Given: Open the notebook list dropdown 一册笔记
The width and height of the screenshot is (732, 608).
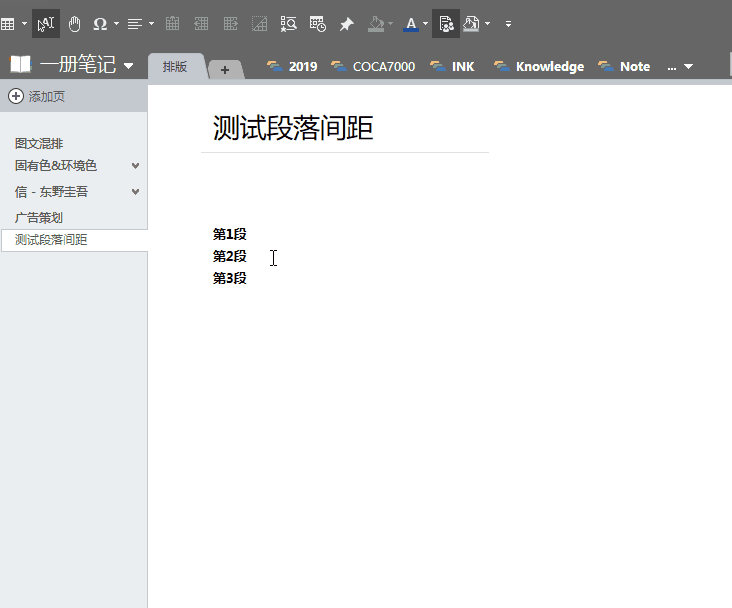Looking at the screenshot, I should coord(128,67).
